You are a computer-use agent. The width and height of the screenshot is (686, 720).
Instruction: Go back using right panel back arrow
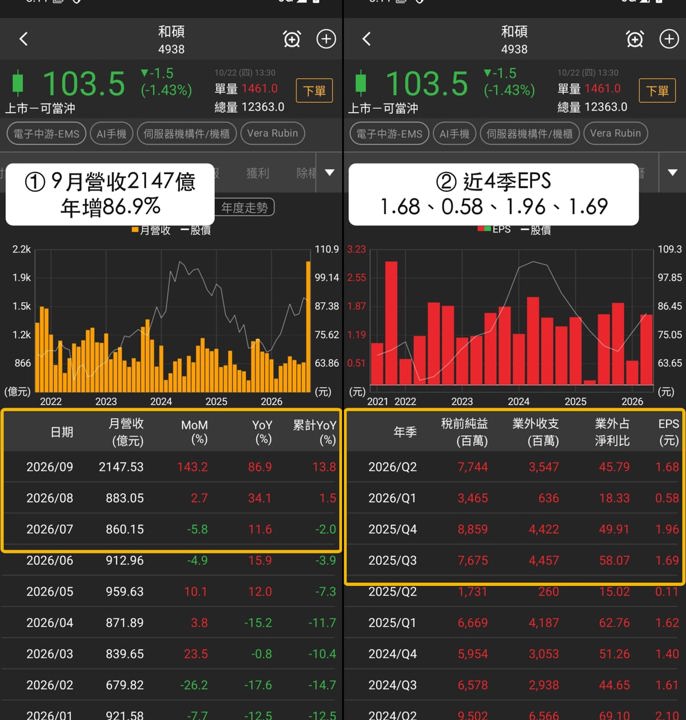pyautogui.click(x=366, y=39)
